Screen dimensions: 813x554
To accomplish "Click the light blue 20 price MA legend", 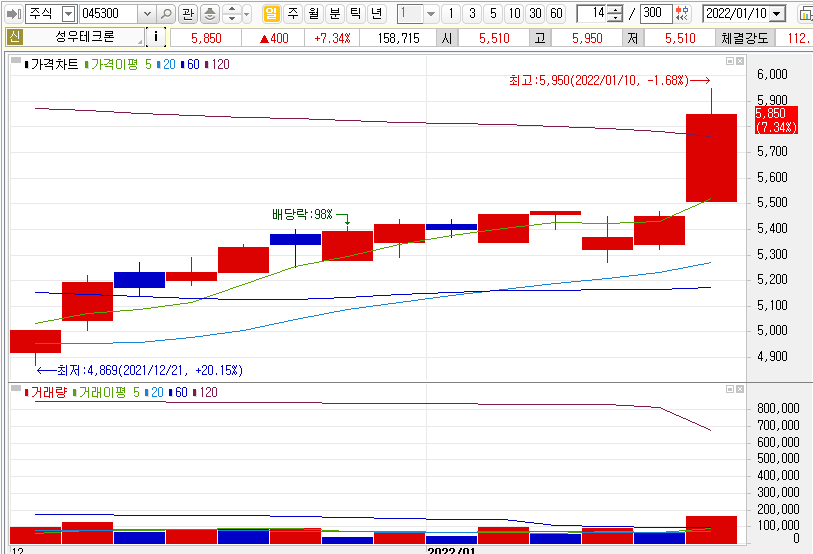I will (166, 64).
